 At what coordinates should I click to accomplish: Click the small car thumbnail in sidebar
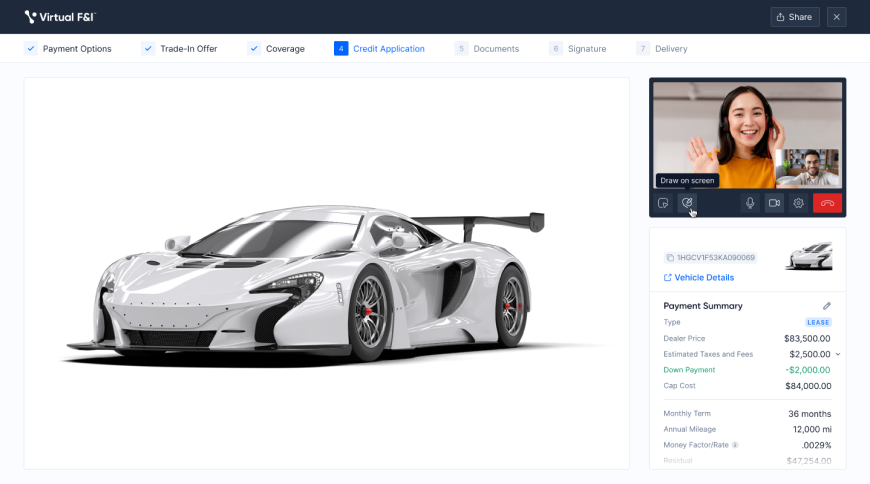coord(808,257)
